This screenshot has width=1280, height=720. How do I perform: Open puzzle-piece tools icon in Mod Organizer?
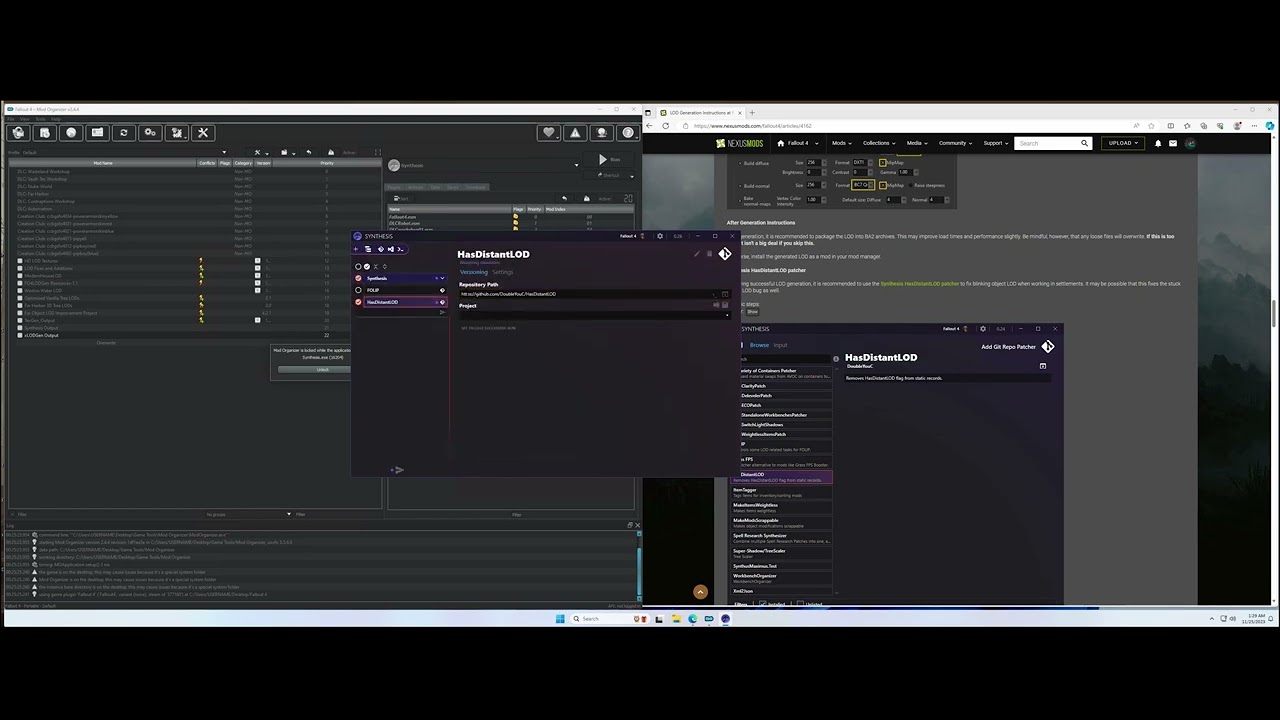(177, 132)
